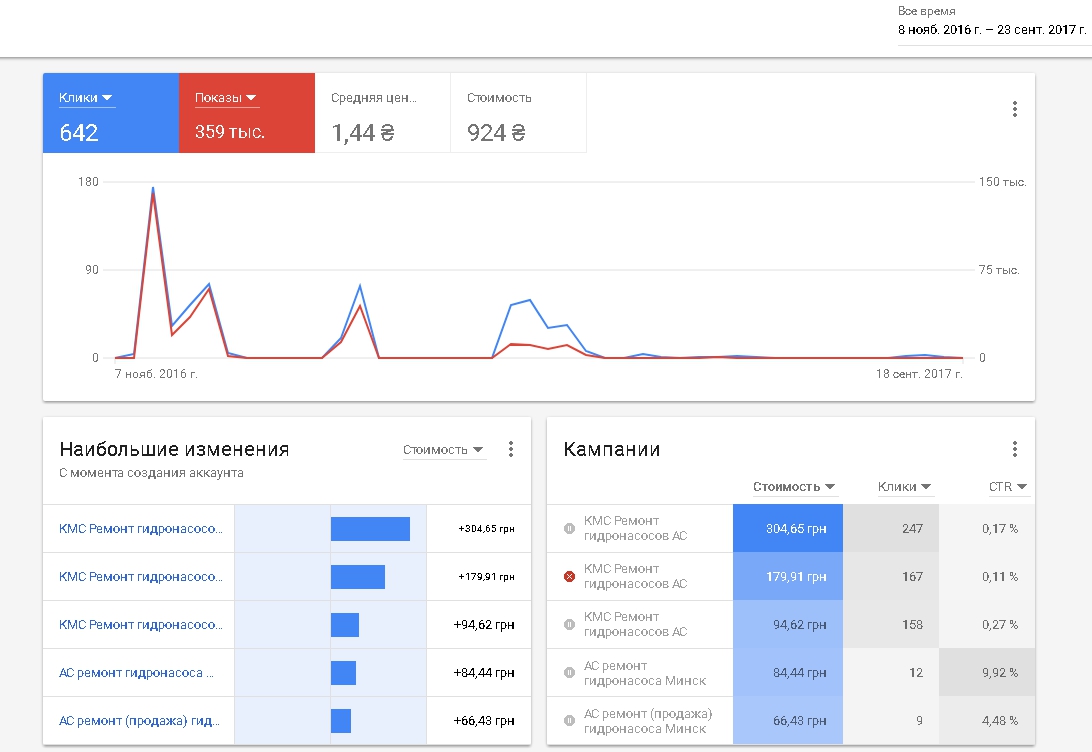Click paused status icon for 304,65 грн campaign
The image size is (1092, 752).
tap(569, 528)
